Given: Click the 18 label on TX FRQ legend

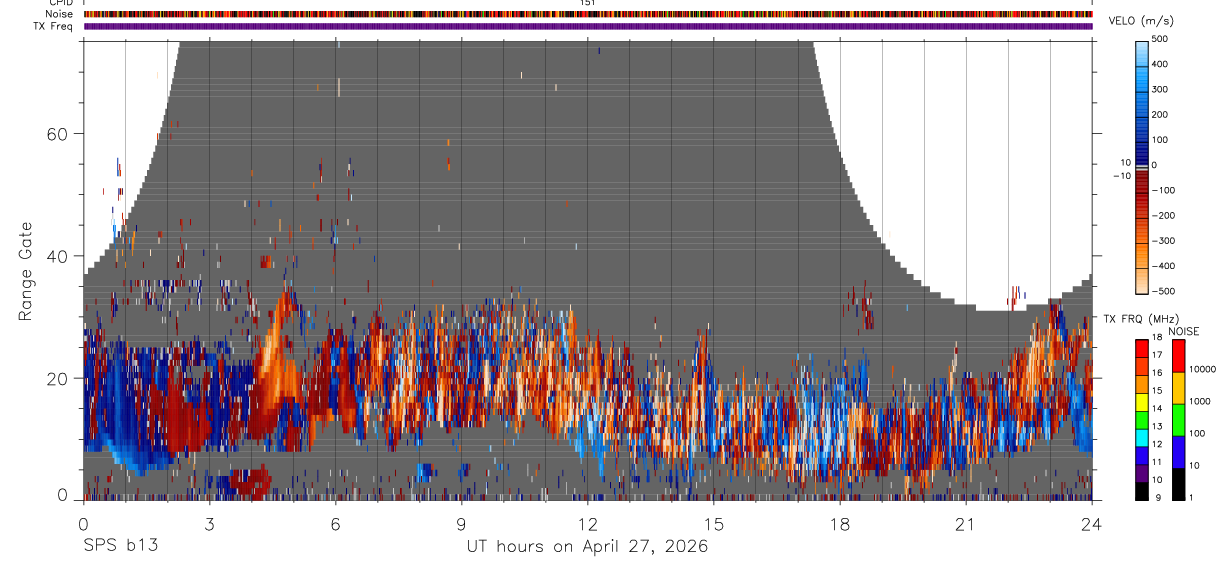Looking at the screenshot, I should click(1158, 338).
